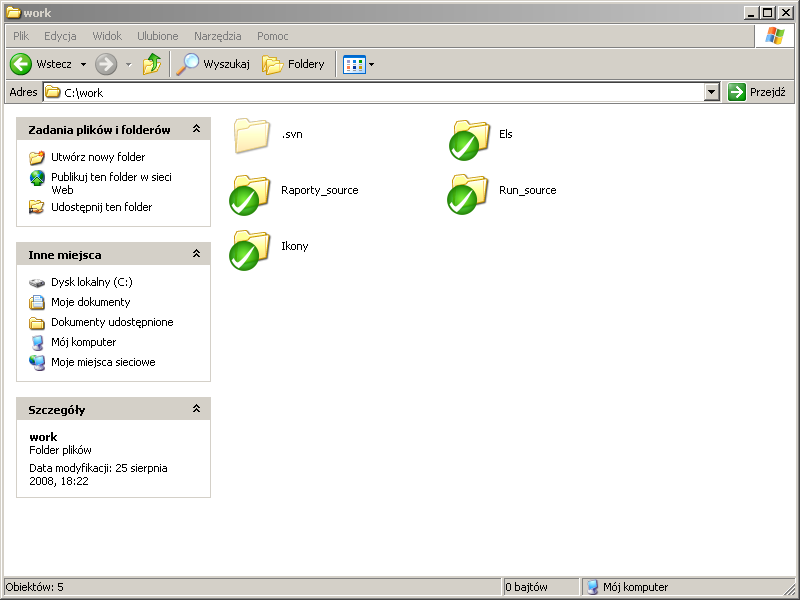Collapse the Zadania plików i folderów panel
The height and width of the screenshot is (600, 800).
[x=196, y=129]
